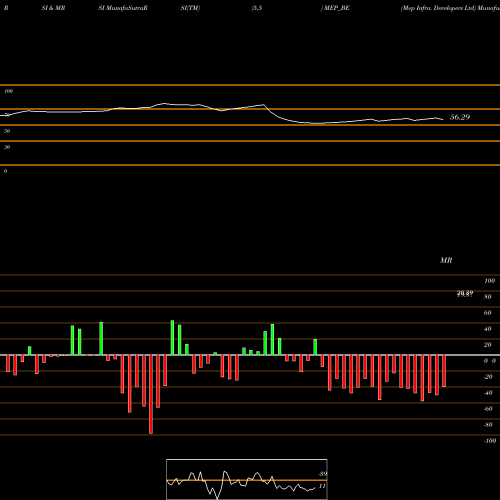Open the mini RSI thumbnail chart

247,479
